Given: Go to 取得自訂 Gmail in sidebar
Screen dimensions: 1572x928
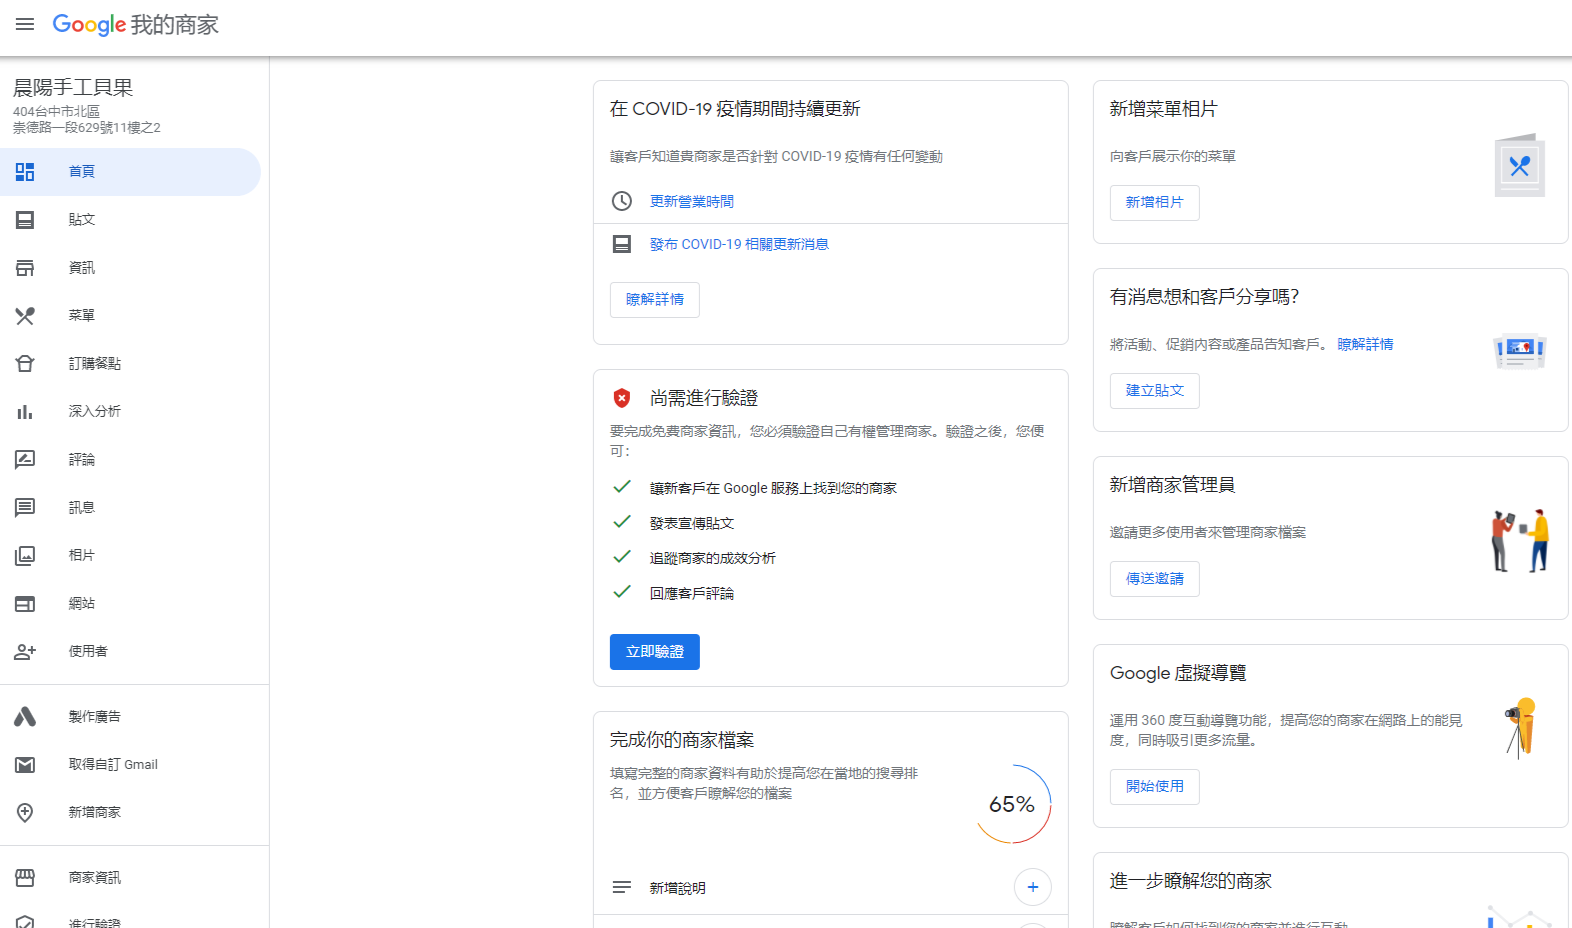Looking at the screenshot, I should (x=113, y=765).
